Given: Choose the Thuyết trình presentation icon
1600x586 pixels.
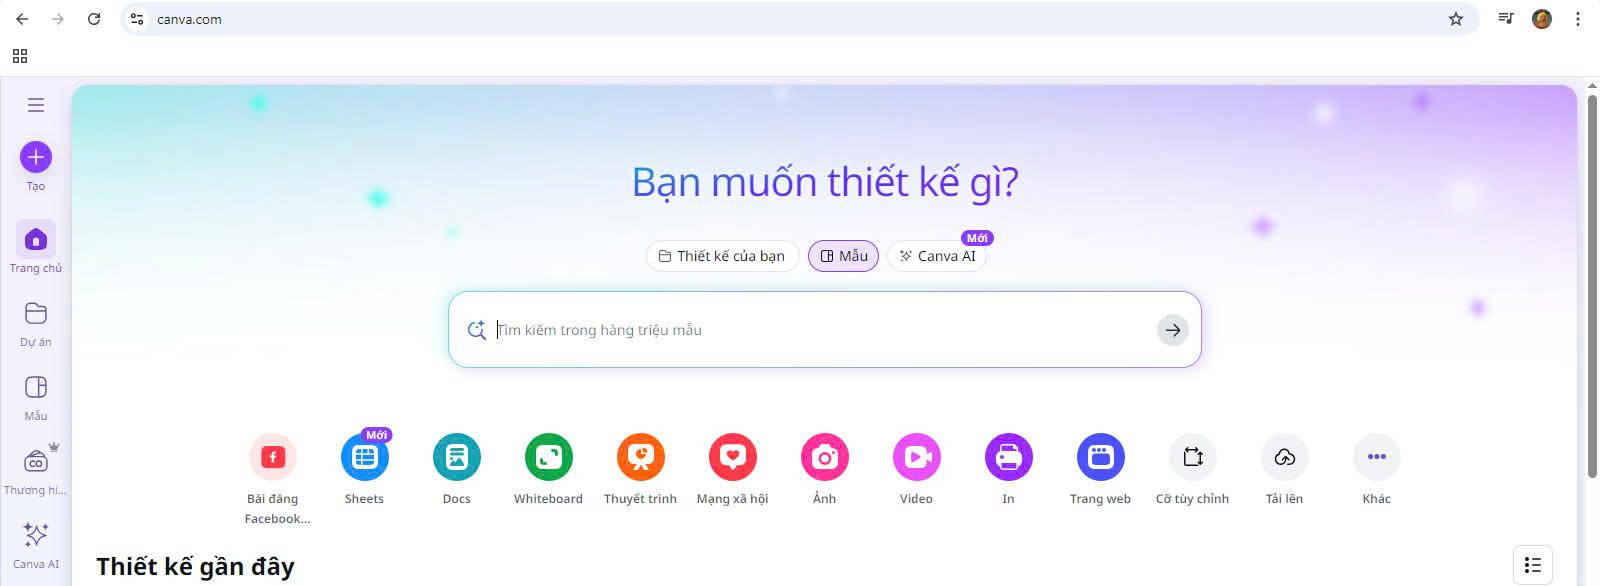Looking at the screenshot, I should point(641,457).
